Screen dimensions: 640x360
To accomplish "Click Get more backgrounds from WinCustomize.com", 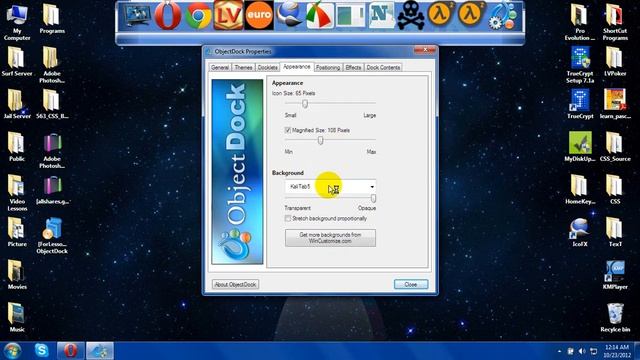I will 330,238.
